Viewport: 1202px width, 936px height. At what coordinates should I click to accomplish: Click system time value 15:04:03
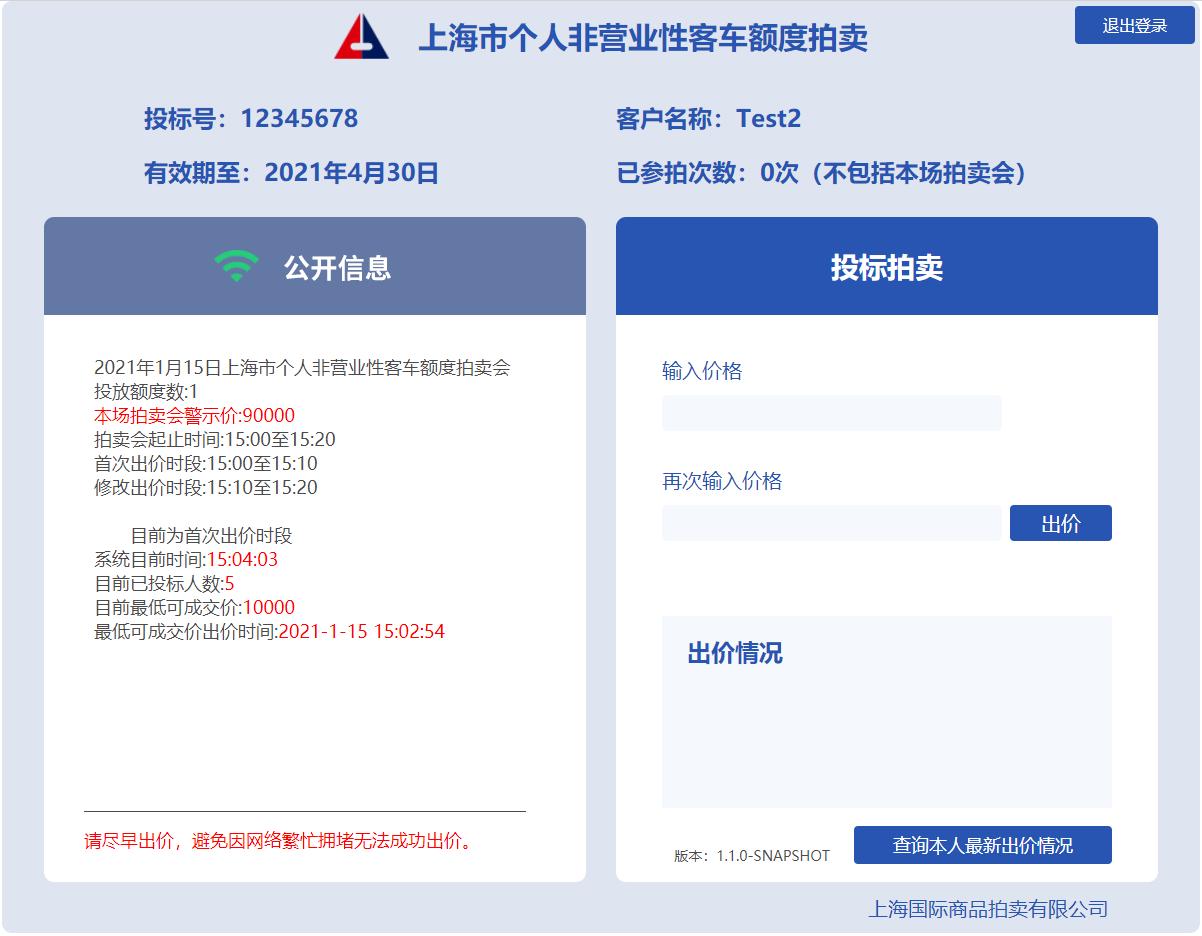242,560
